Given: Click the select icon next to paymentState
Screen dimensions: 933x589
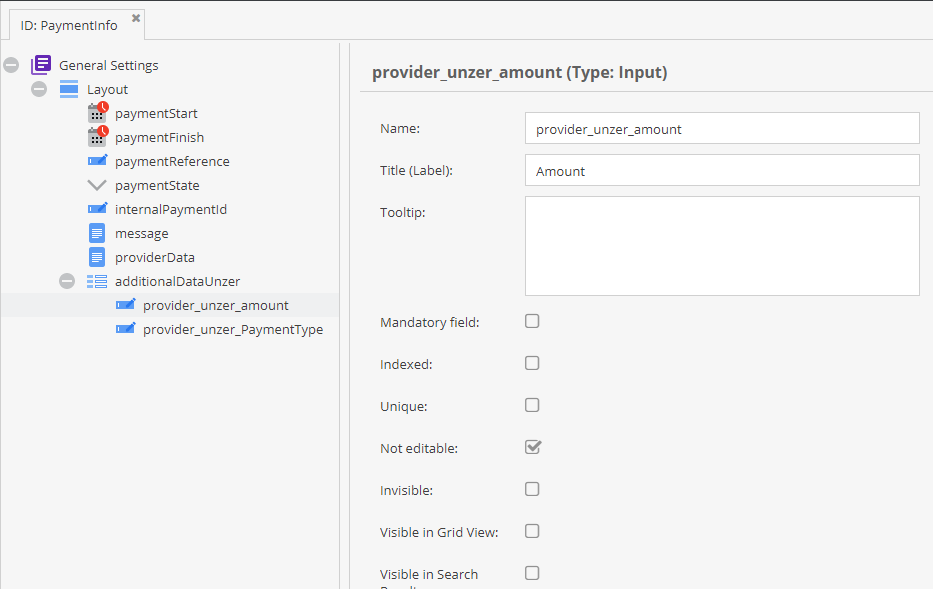Looking at the screenshot, I should pos(97,185).
